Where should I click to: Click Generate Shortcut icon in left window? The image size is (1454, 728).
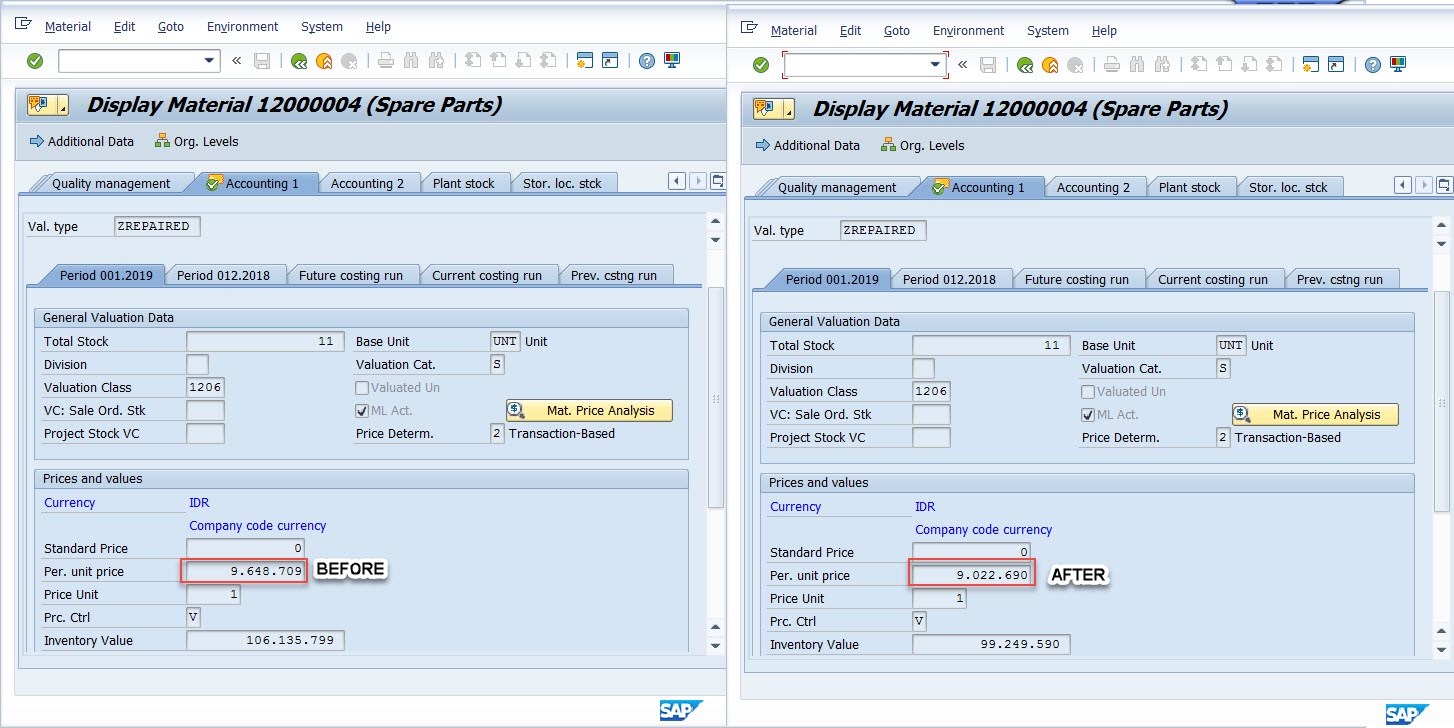coord(610,61)
